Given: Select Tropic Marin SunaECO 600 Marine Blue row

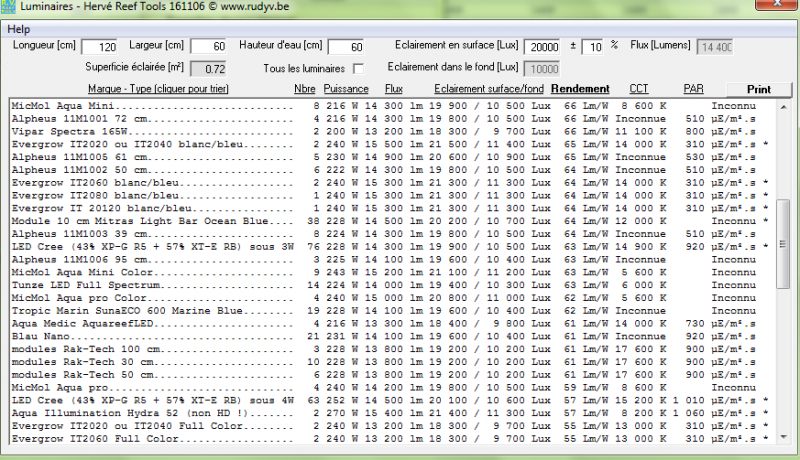Looking at the screenshot, I should point(391,311).
